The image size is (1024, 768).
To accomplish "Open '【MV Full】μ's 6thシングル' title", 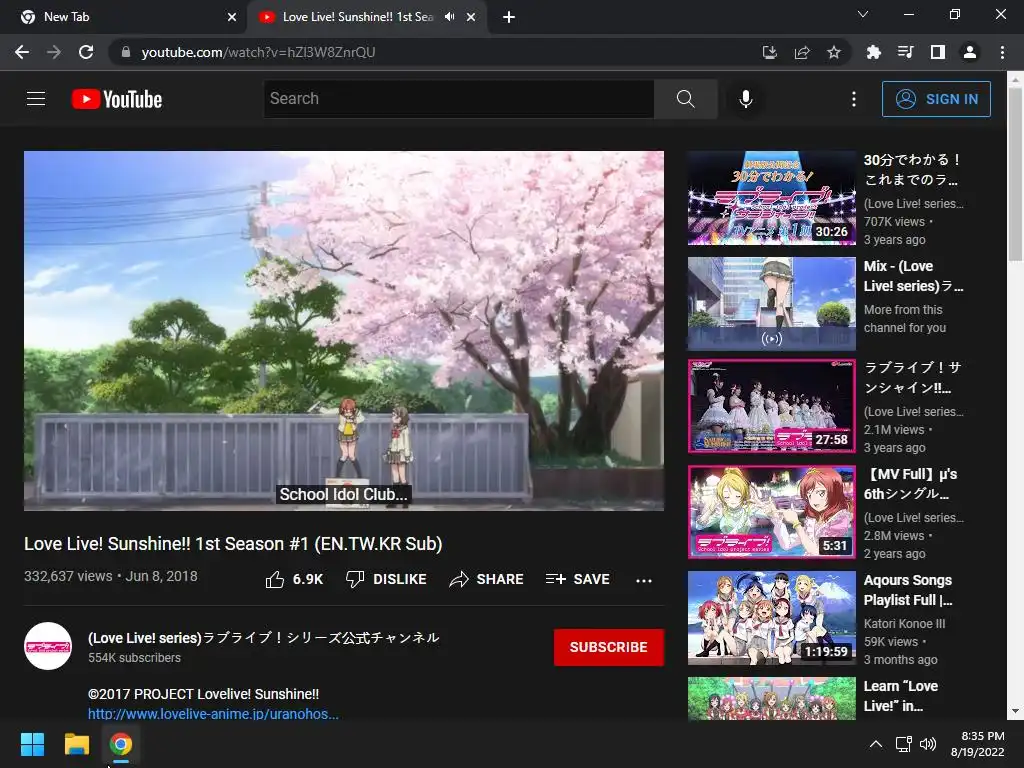I will tap(910, 484).
